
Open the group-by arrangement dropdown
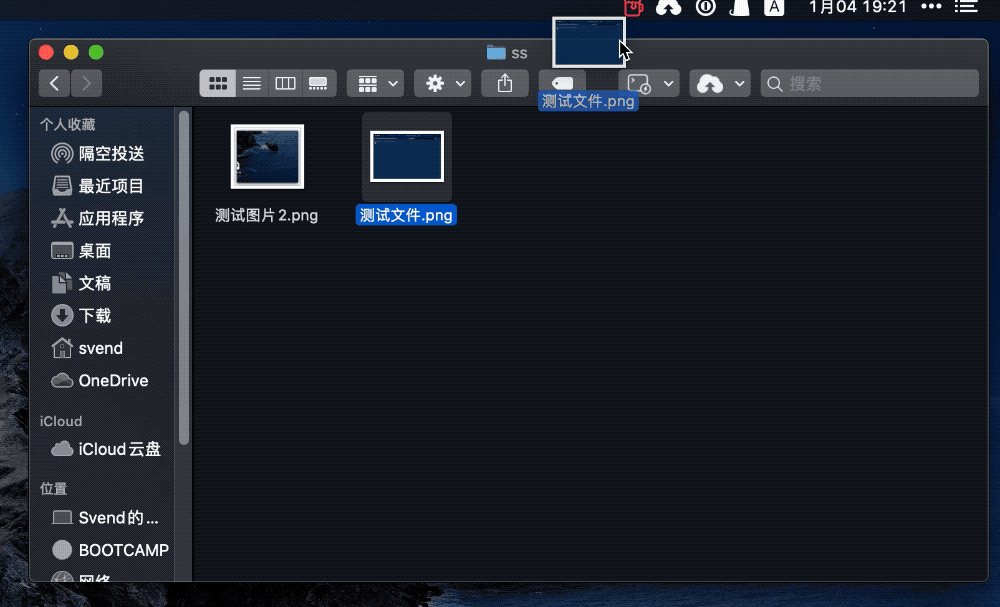375,84
